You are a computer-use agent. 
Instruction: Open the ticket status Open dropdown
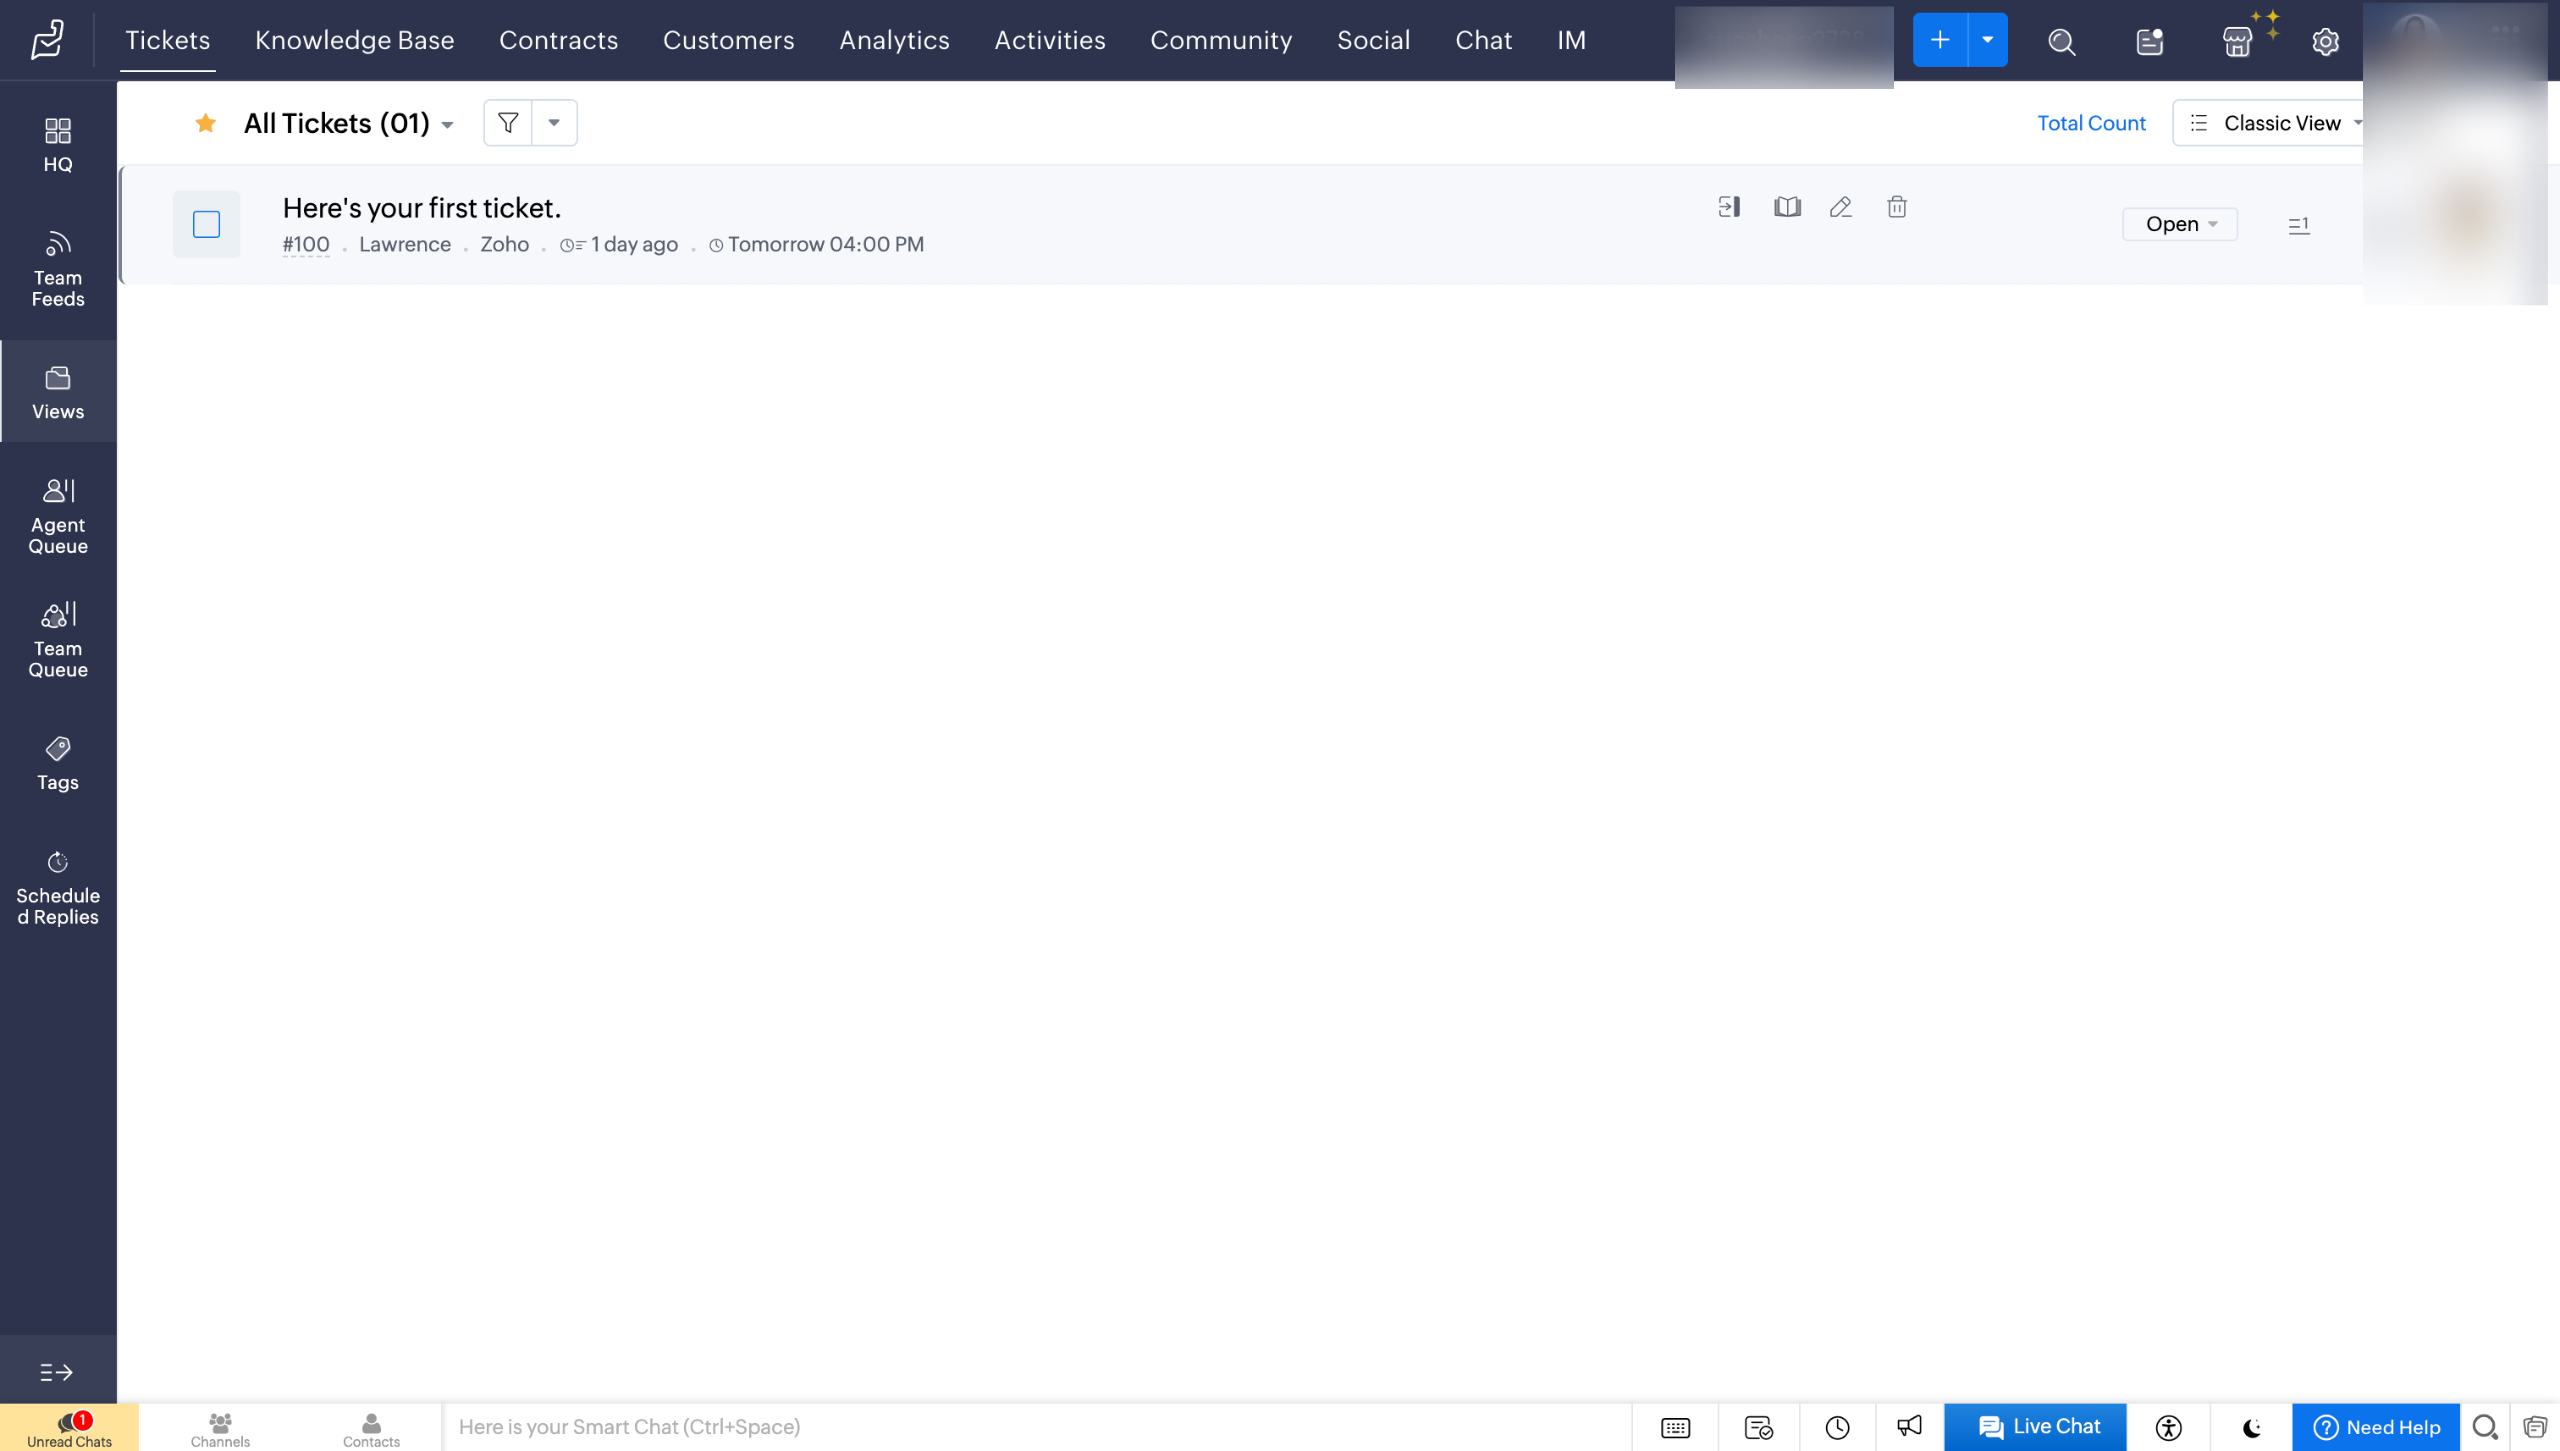click(x=2180, y=224)
